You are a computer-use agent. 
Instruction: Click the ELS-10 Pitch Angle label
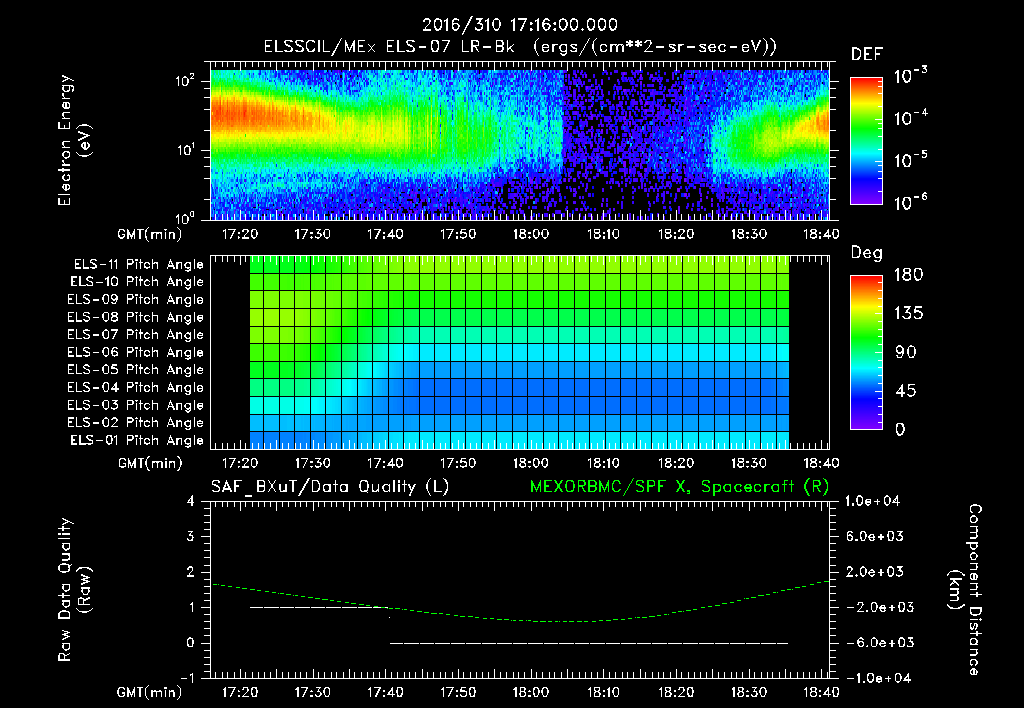[137, 282]
